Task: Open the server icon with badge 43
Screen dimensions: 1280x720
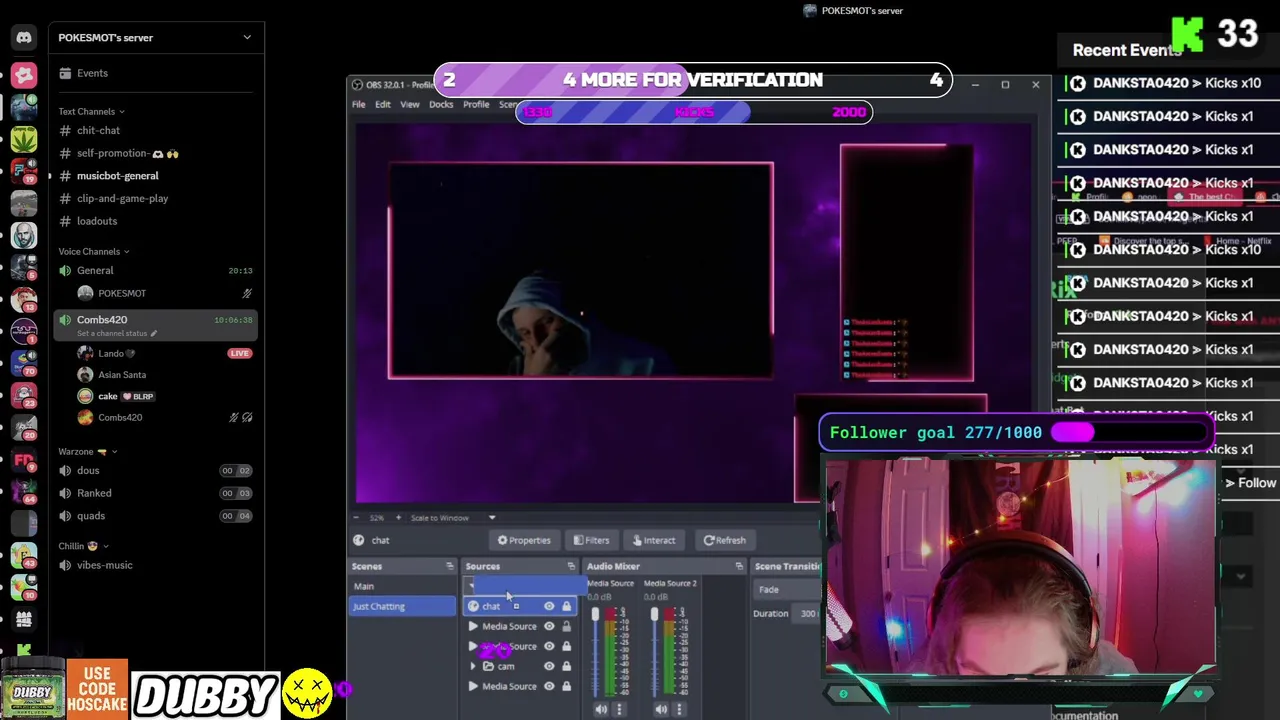Action: pyautogui.click(x=24, y=555)
